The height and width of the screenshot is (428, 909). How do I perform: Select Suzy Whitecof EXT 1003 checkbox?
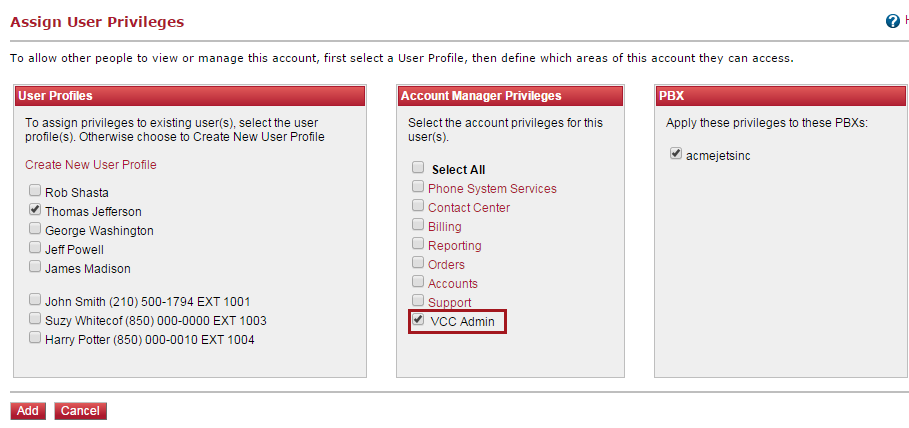[x=35, y=319]
